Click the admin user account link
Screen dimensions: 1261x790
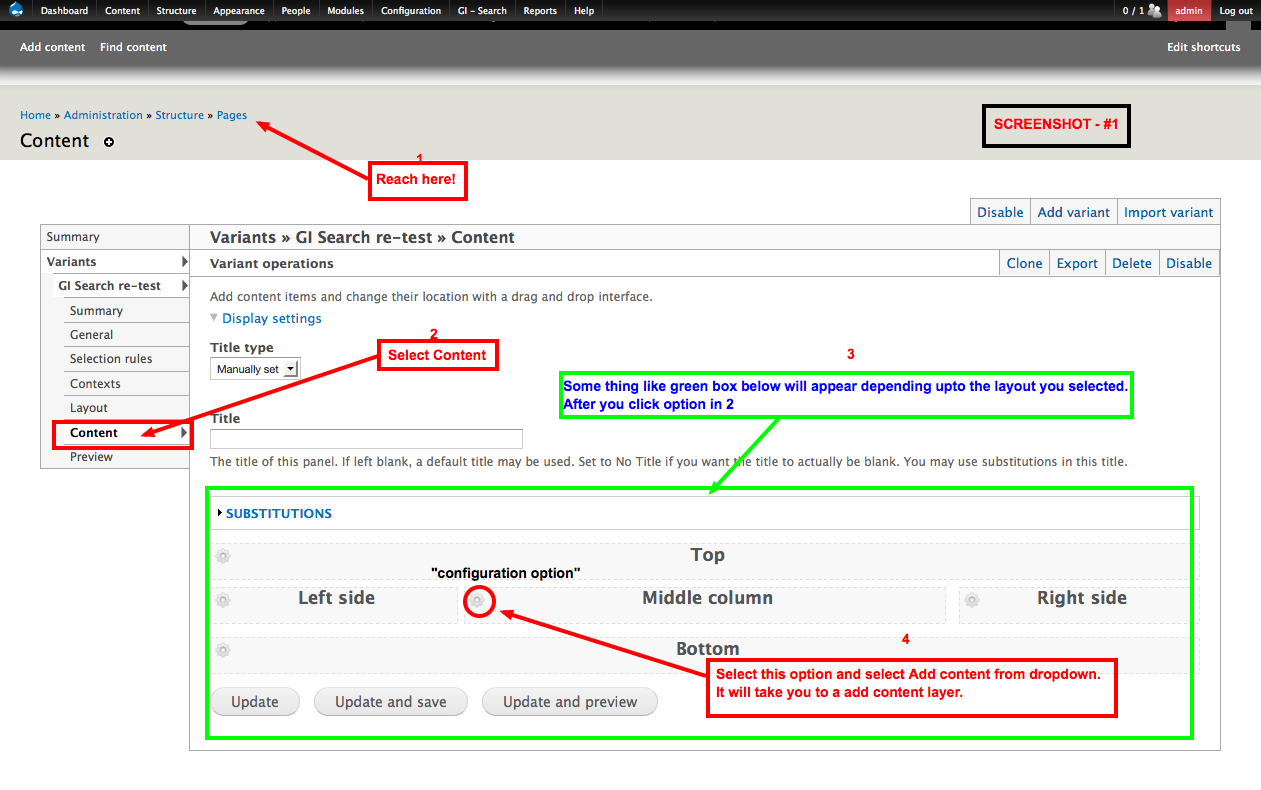[1189, 11]
